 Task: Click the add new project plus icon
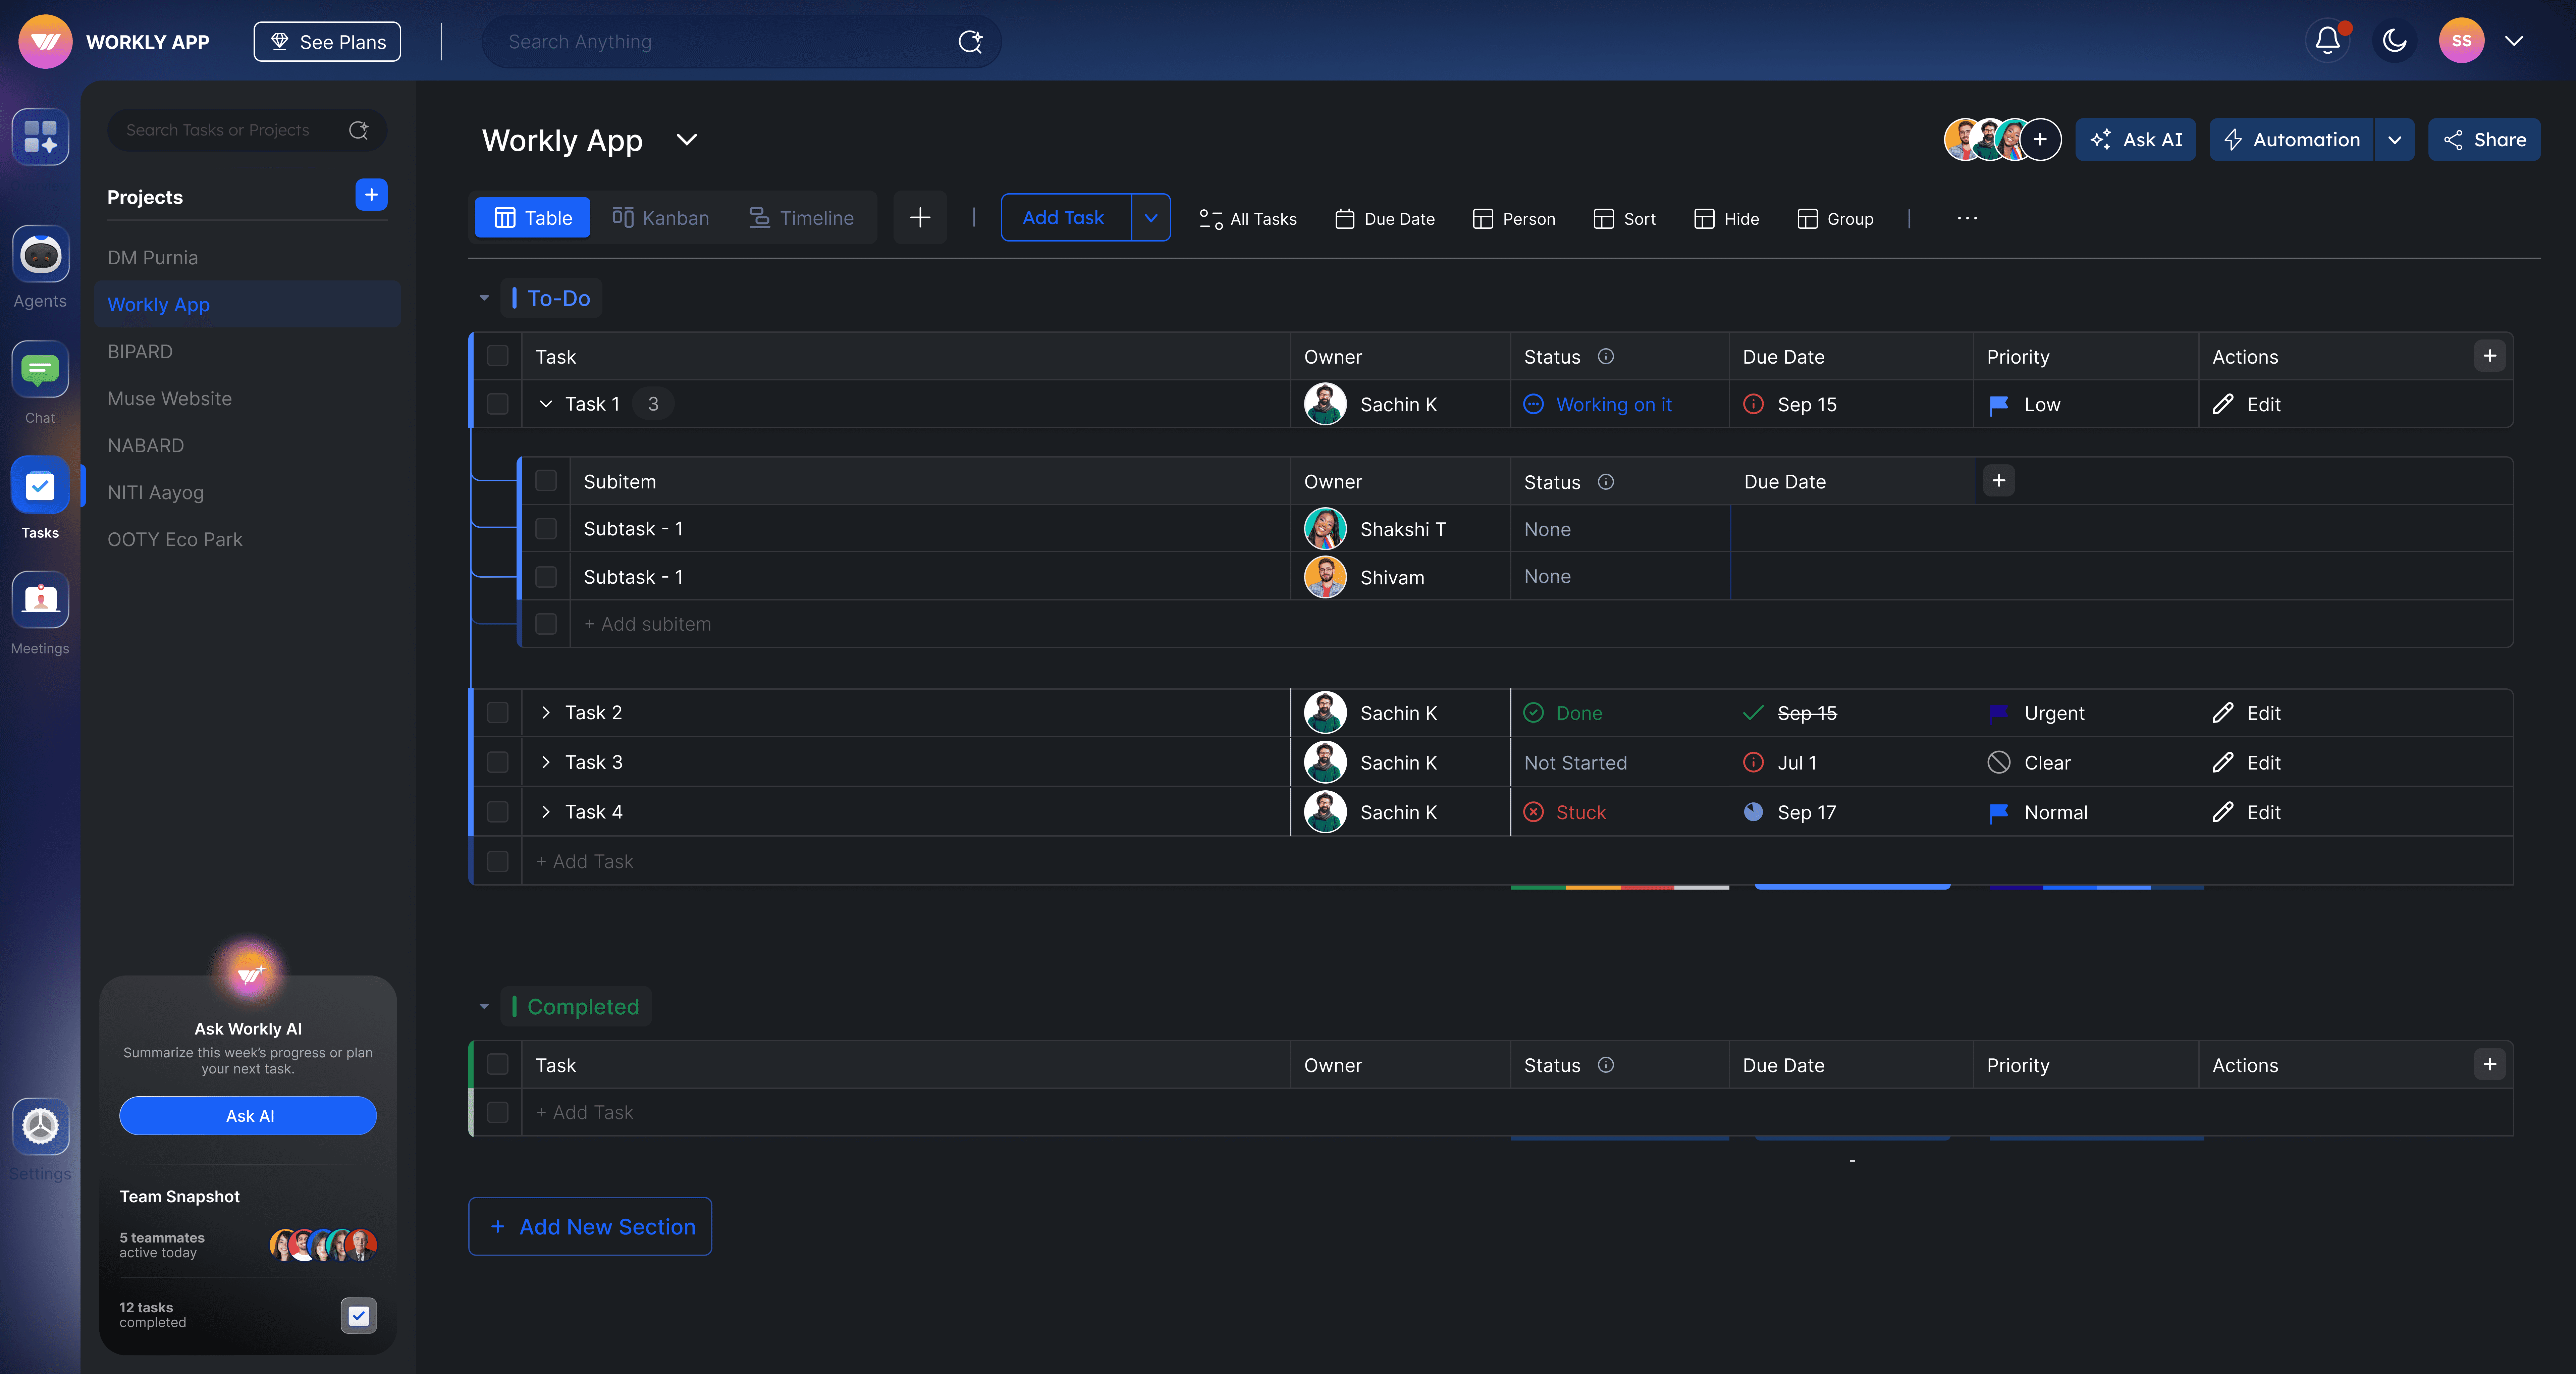pyautogui.click(x=371, y=195)
